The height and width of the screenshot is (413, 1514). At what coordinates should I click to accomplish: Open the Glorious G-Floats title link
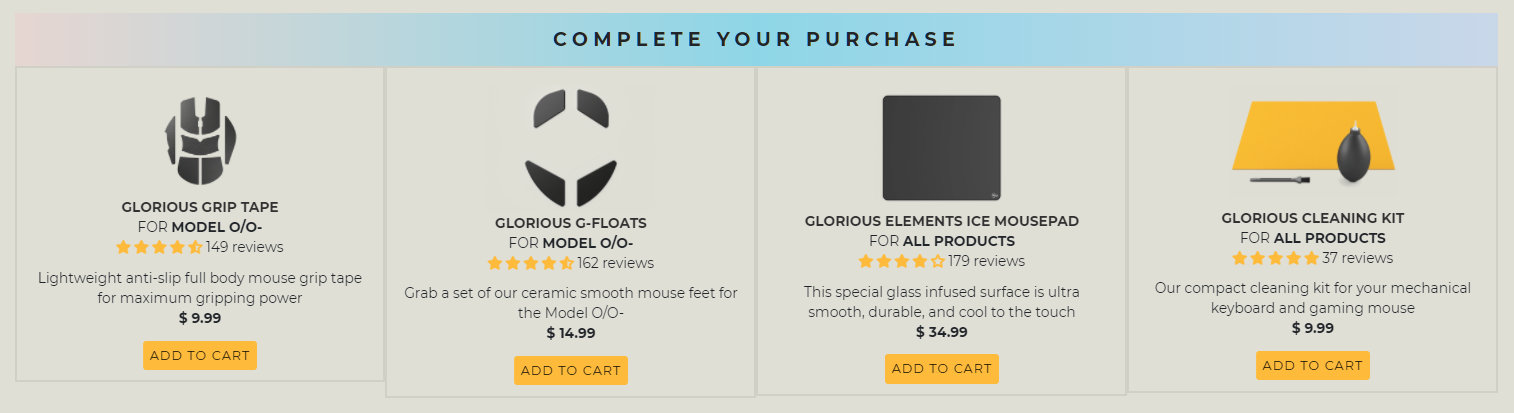pos(571,223)
